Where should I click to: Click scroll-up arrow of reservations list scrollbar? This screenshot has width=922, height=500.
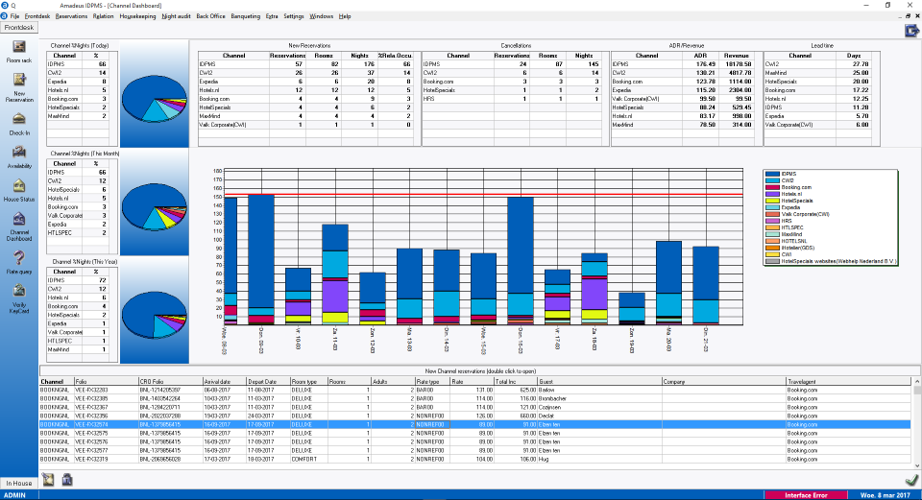917,382
